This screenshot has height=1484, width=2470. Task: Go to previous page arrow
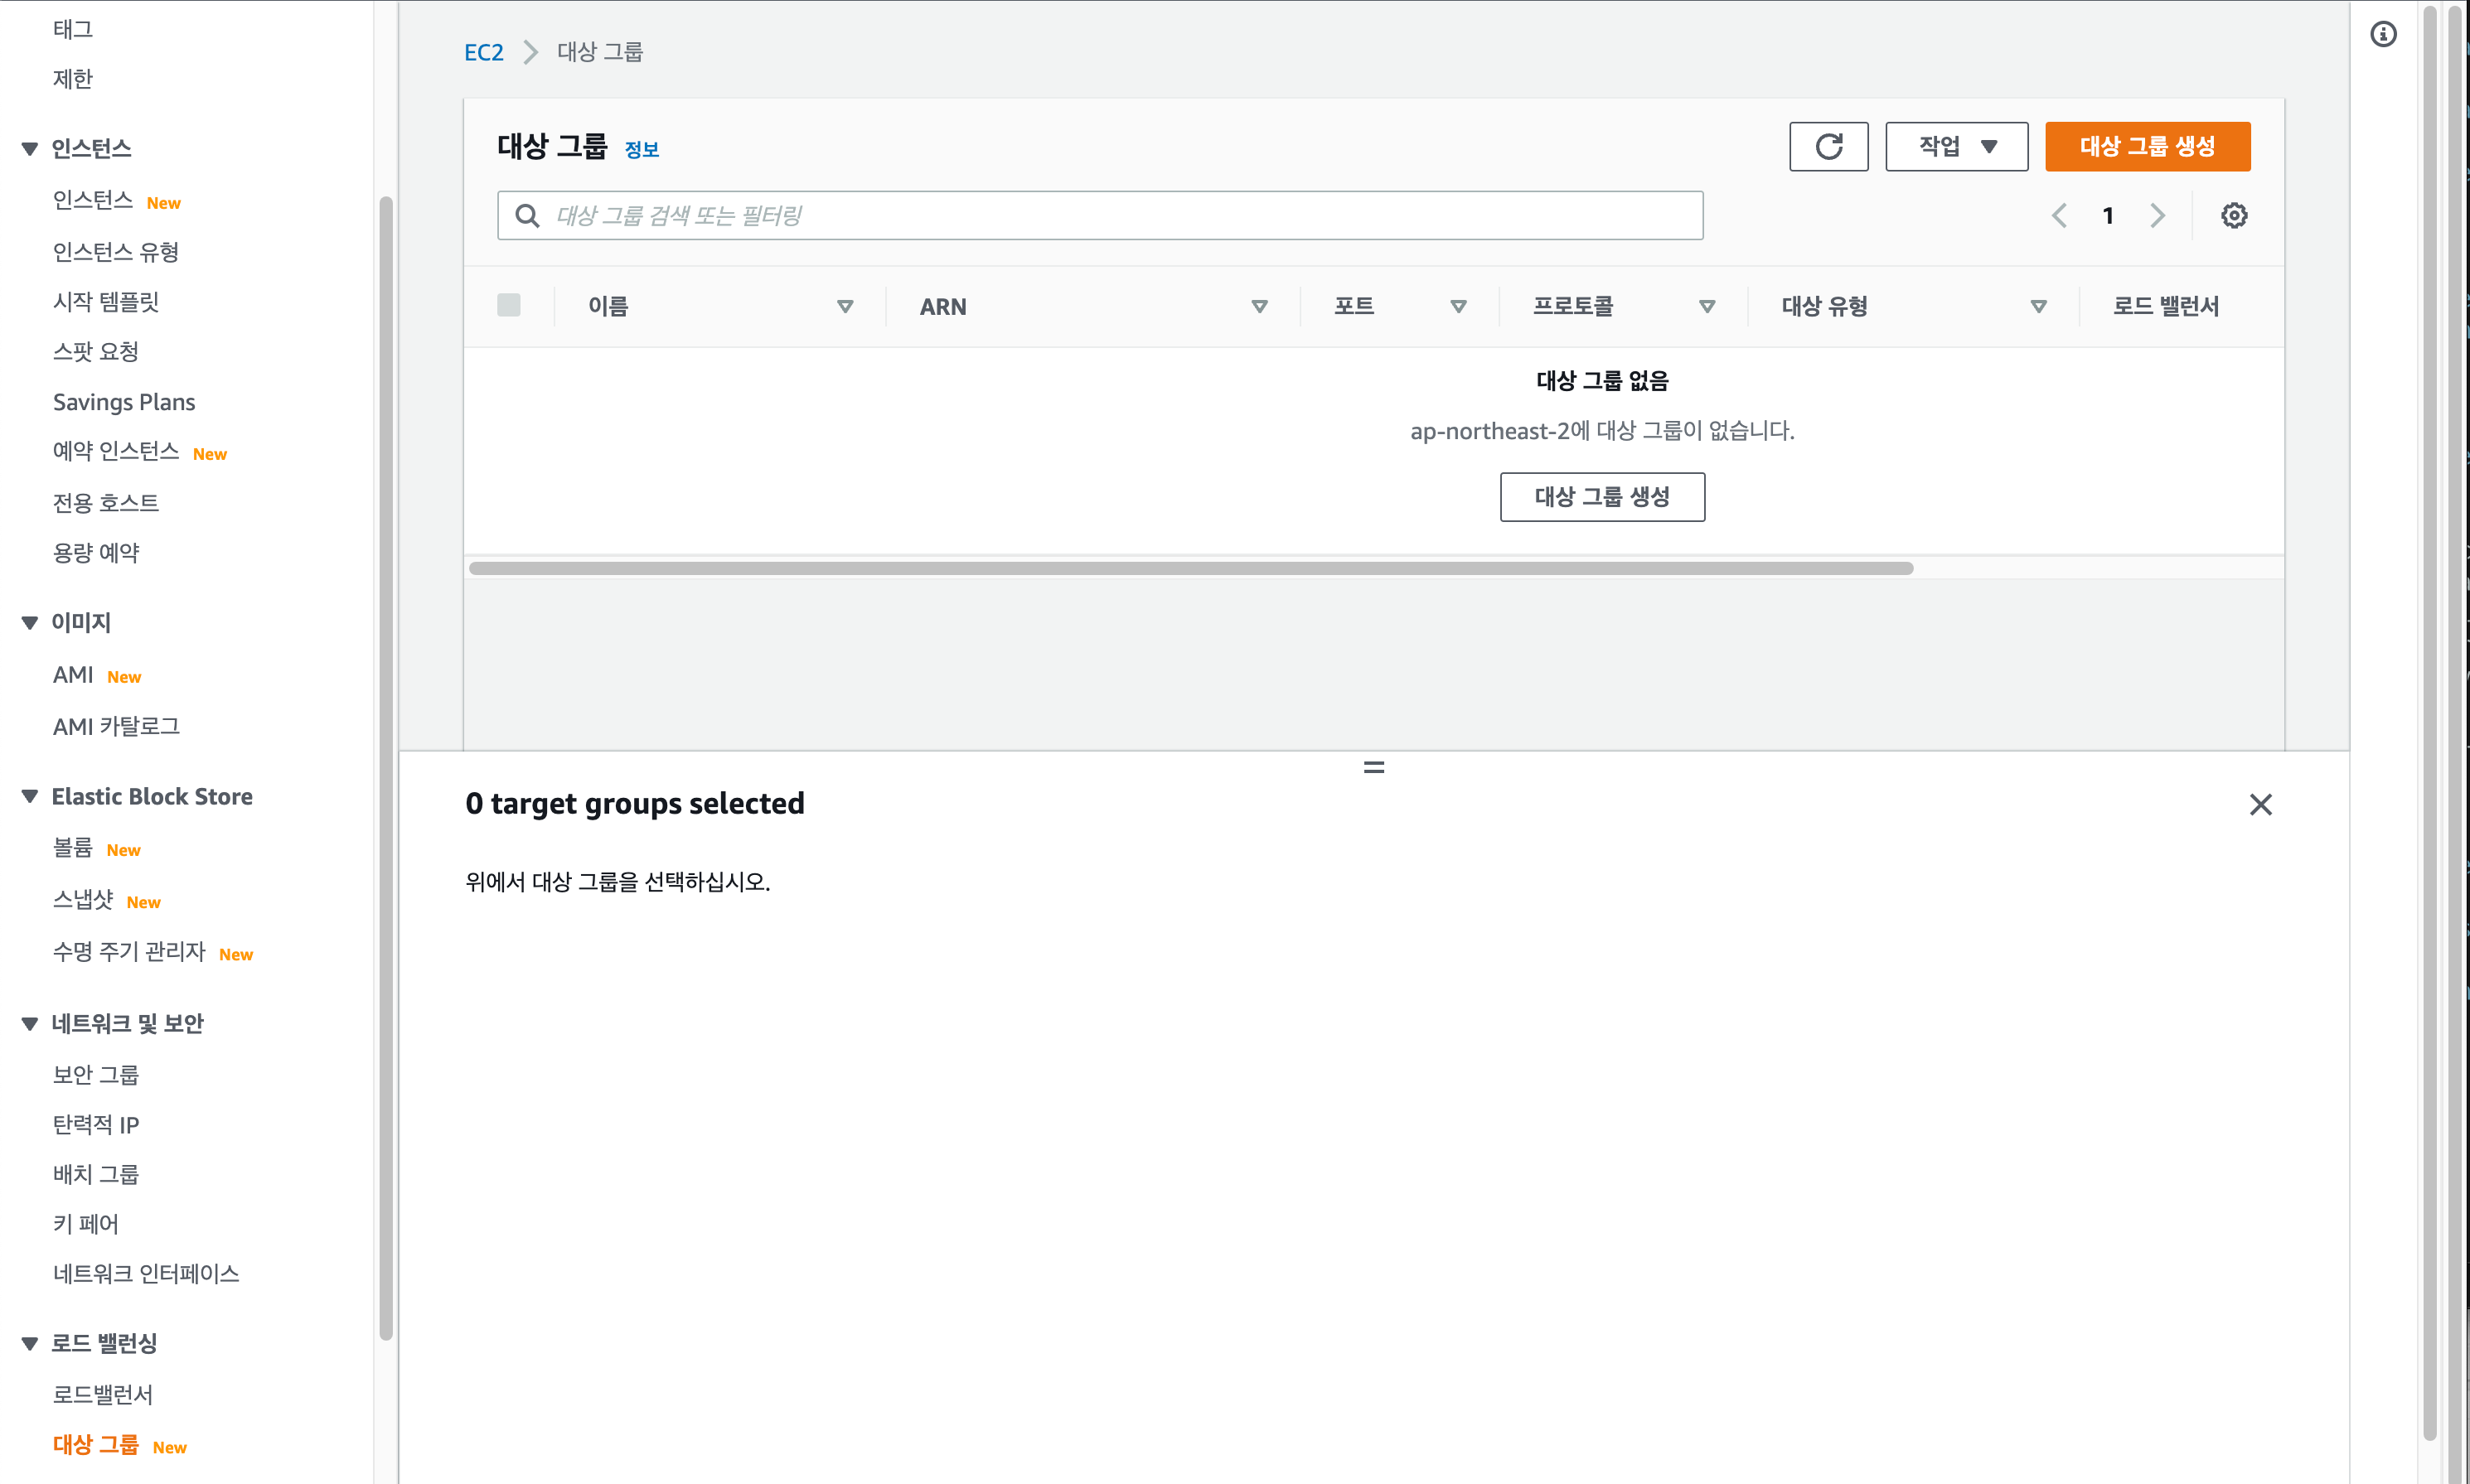click(x=2059, y=215)
